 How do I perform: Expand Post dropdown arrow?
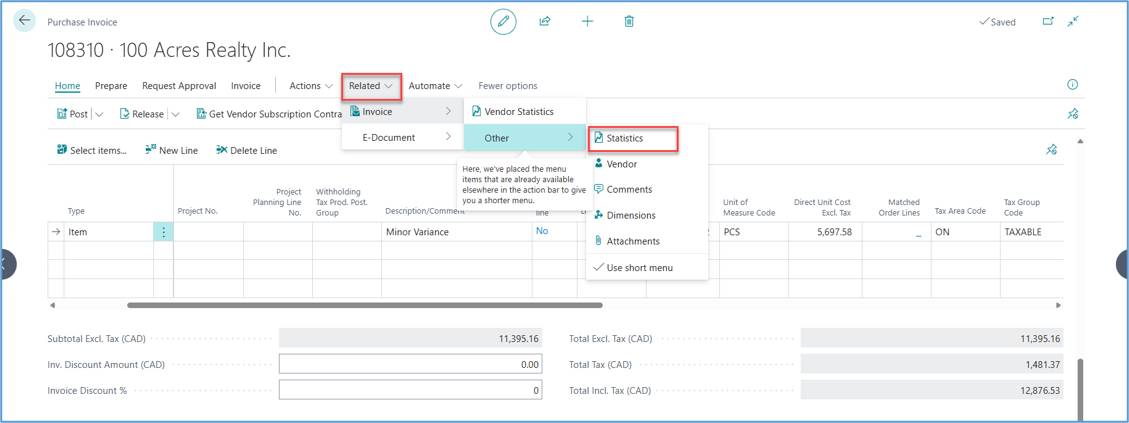(x=99, y=114)
